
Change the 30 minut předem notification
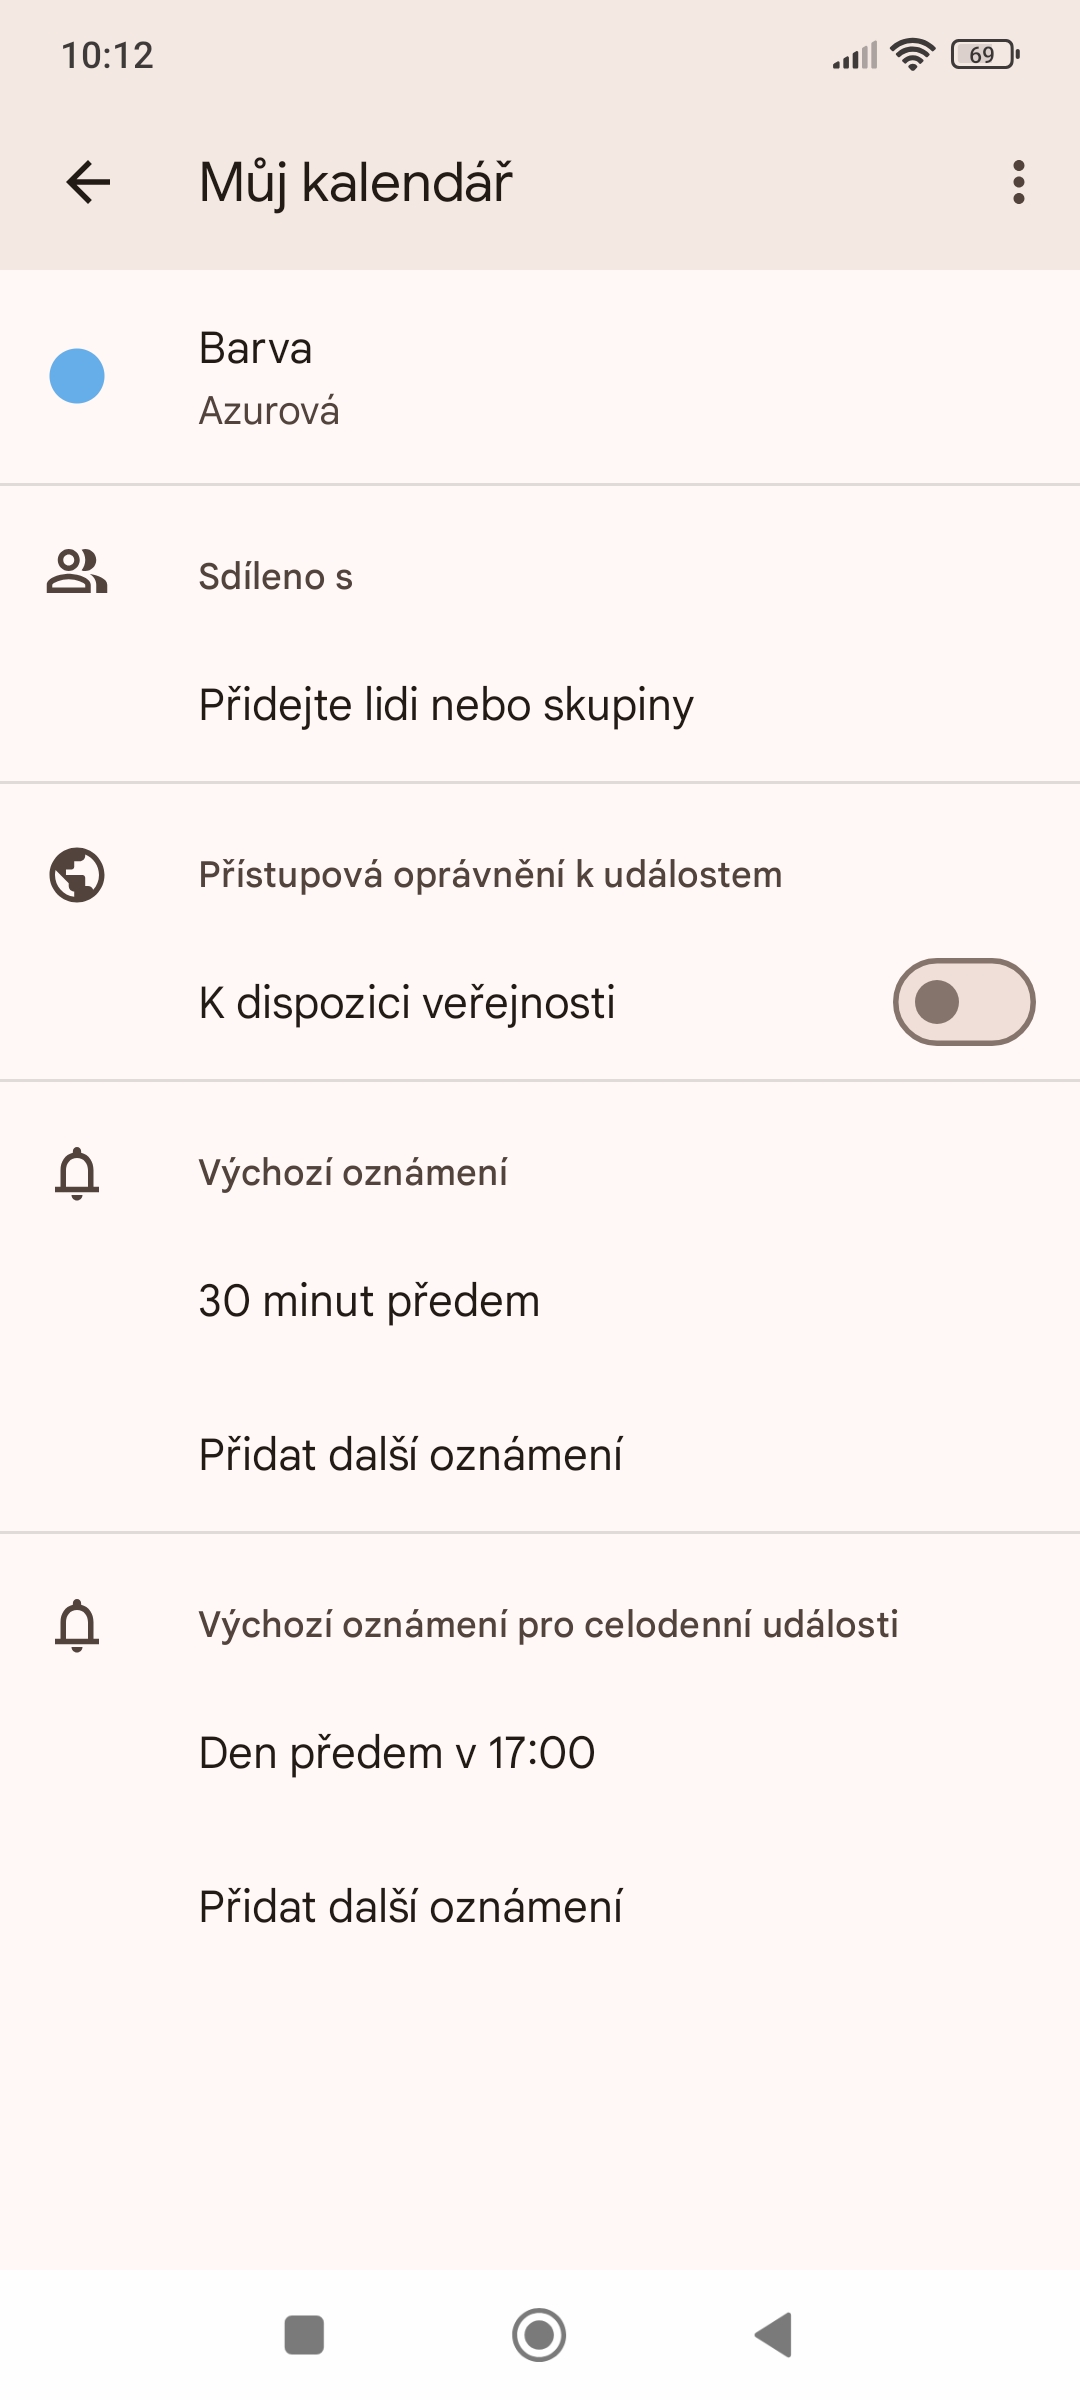(369, 1301)
